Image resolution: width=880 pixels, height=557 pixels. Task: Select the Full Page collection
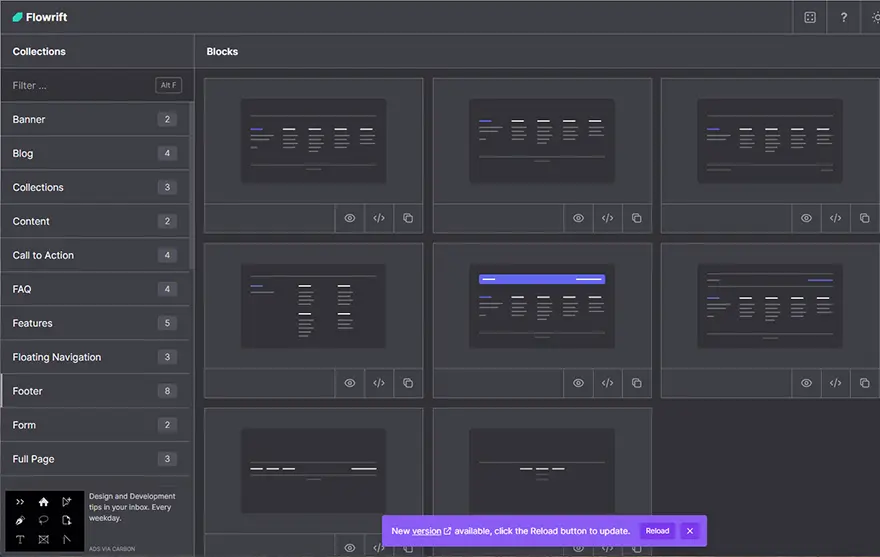point(95,459)
